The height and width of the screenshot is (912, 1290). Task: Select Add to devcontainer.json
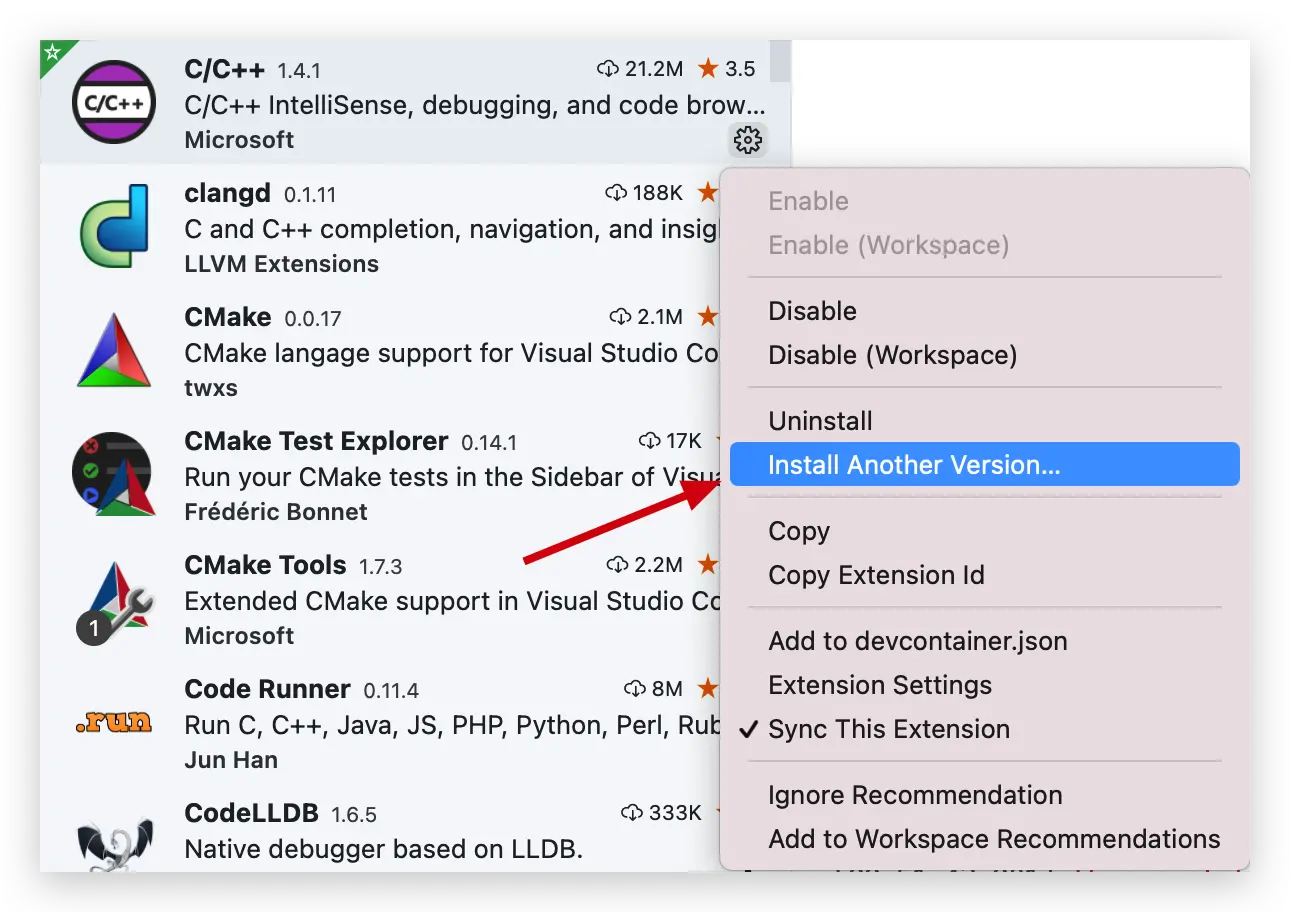point(917,641)
